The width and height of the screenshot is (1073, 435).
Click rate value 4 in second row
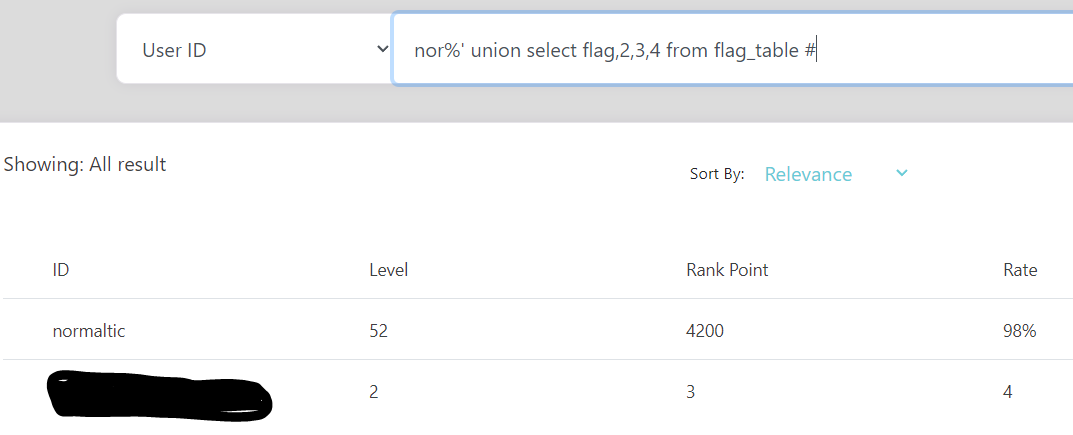(1007, 392)
